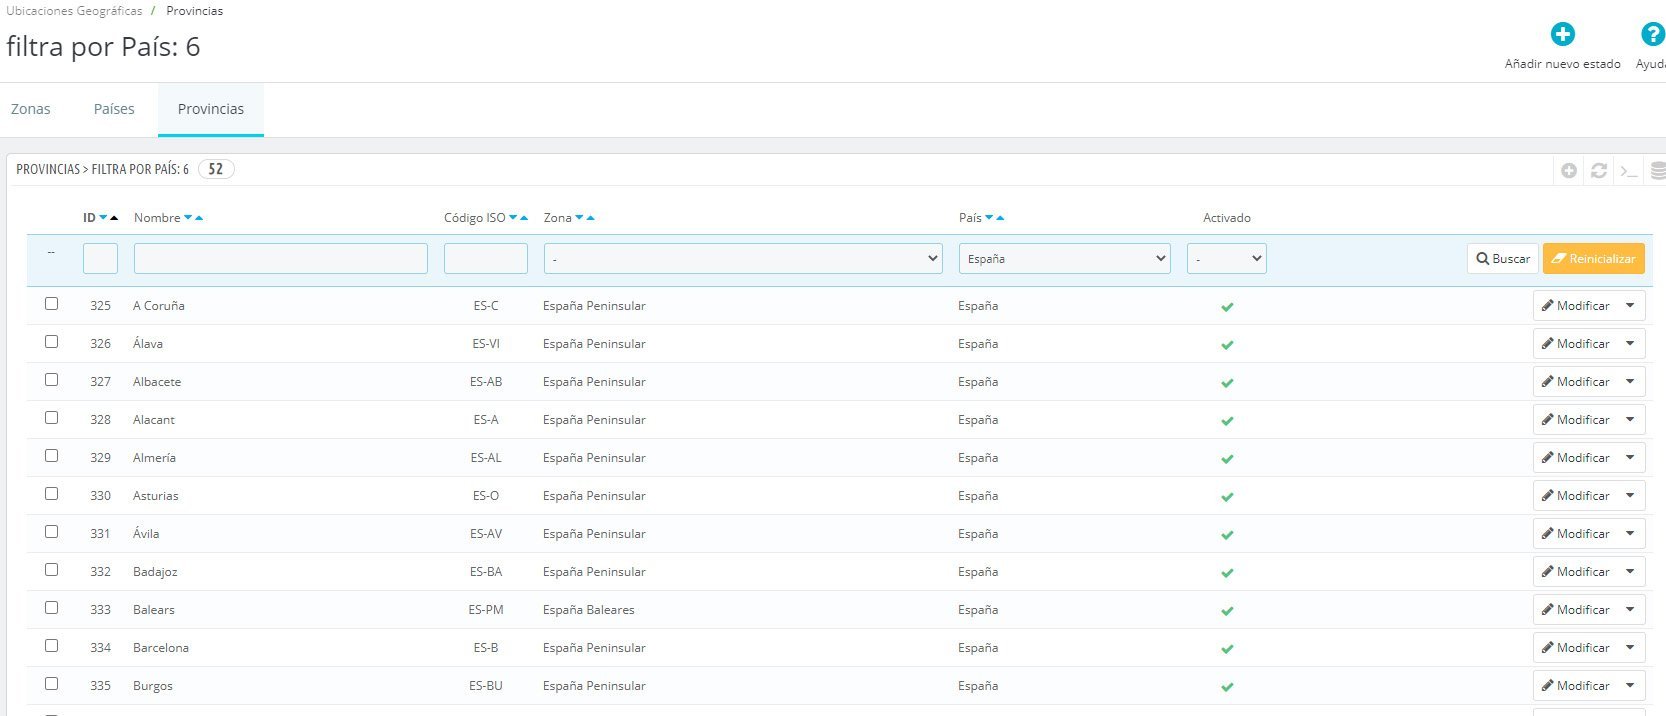Switch to the Países tab
The width and height of the screenshot is (1666, 716).
(114, 109)
